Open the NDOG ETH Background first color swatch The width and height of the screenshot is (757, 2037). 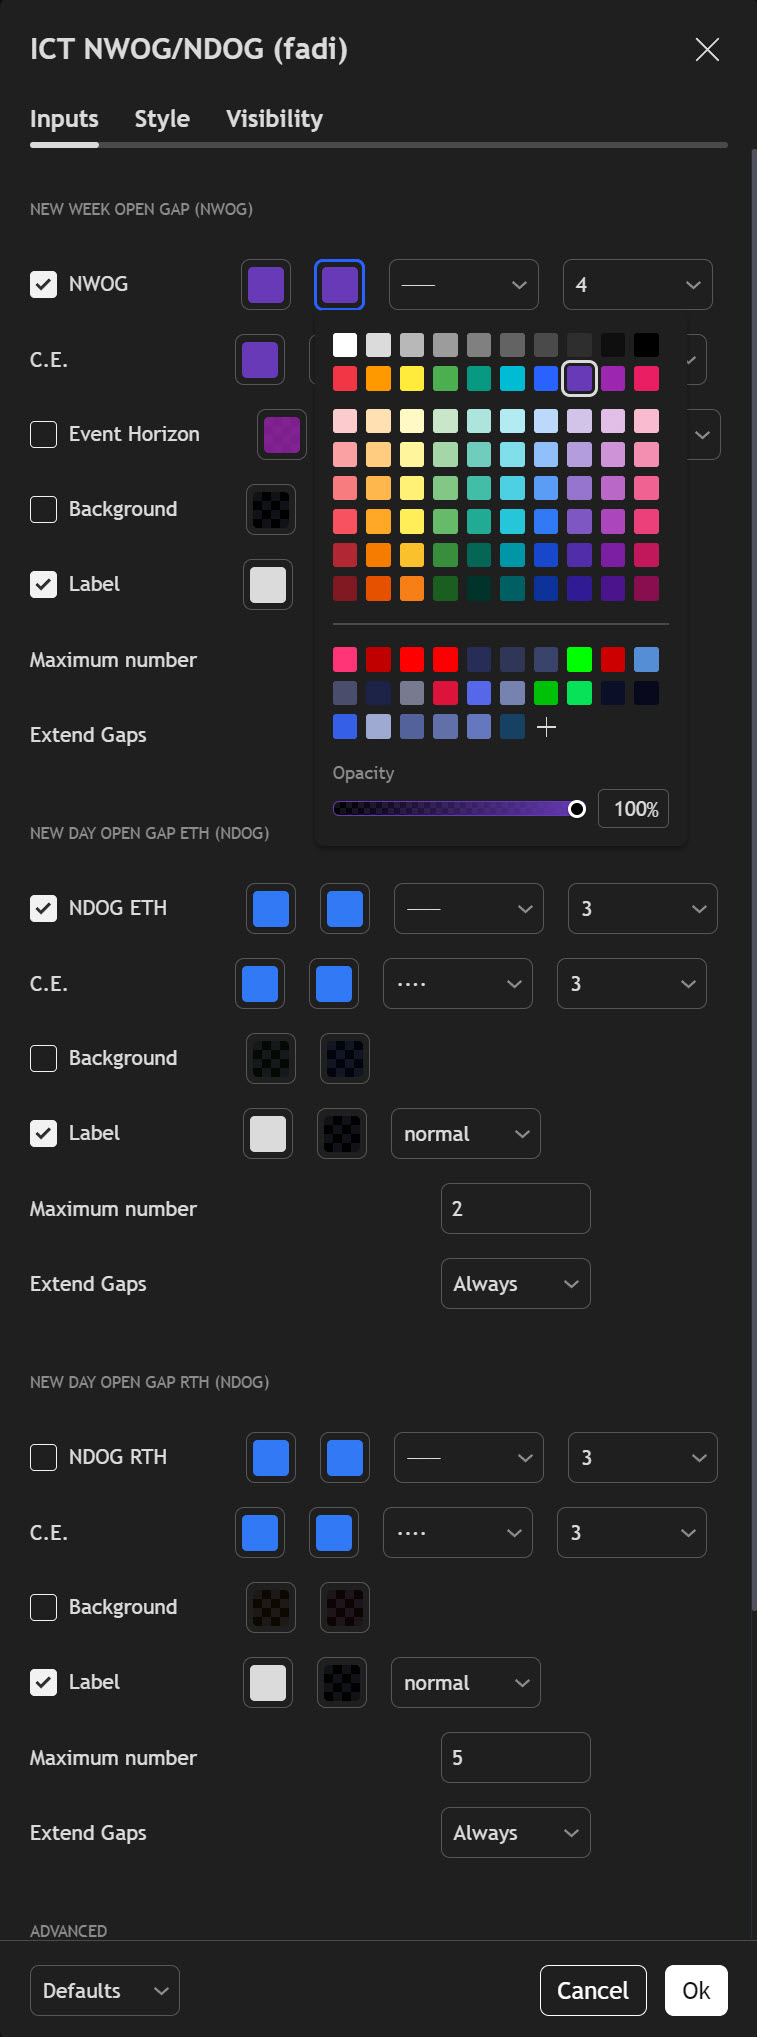(x=271, y=1058)
